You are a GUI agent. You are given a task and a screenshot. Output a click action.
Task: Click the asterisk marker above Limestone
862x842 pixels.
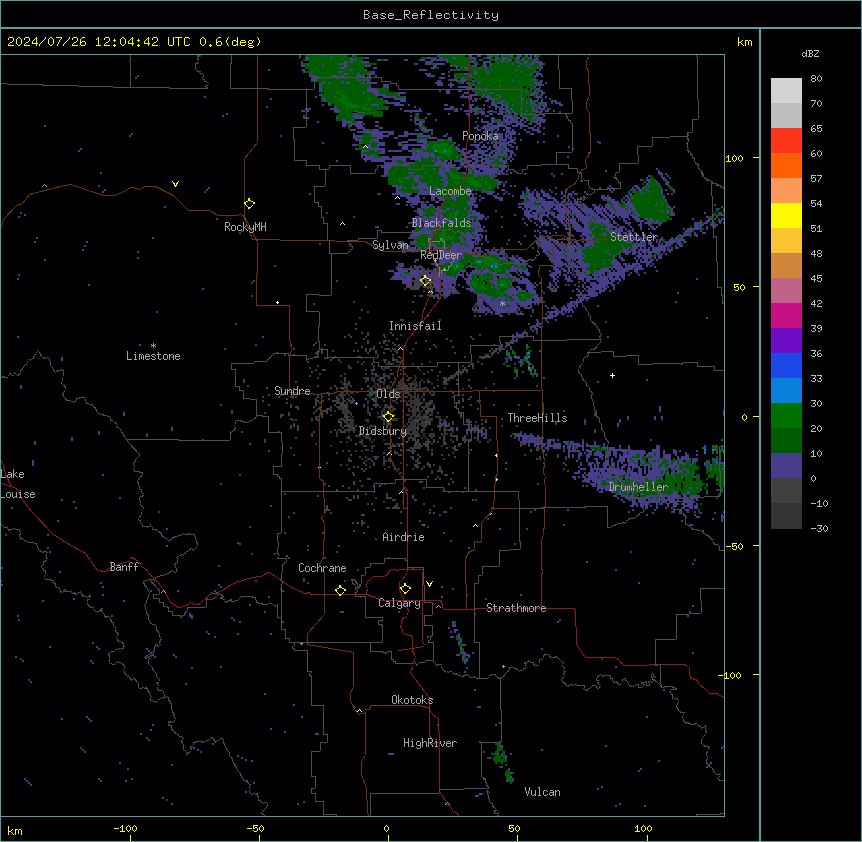coord(153,346)
